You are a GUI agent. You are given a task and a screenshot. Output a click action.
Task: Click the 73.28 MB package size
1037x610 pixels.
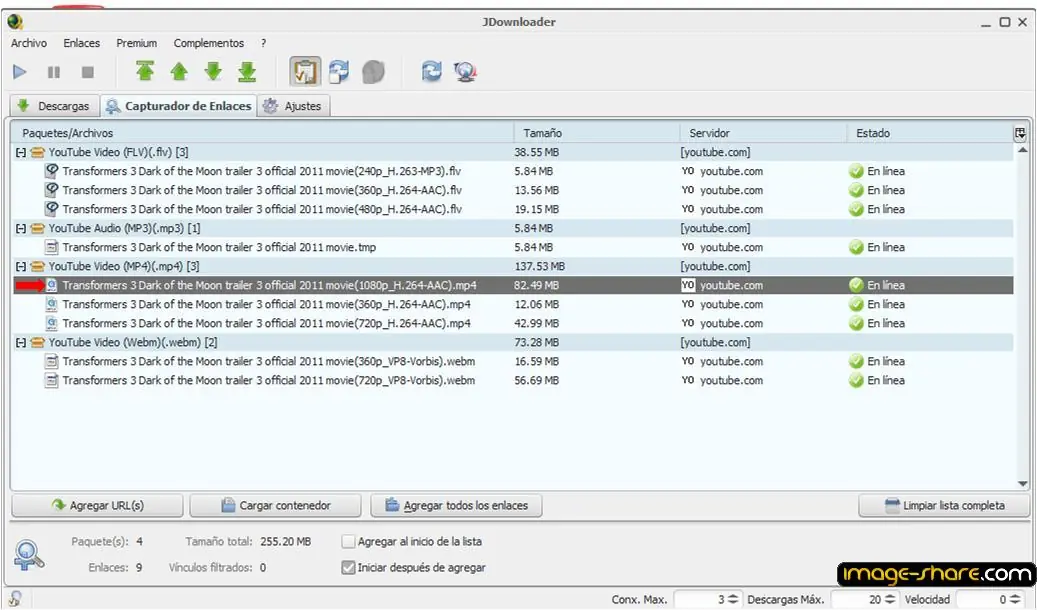coord(536,343)
